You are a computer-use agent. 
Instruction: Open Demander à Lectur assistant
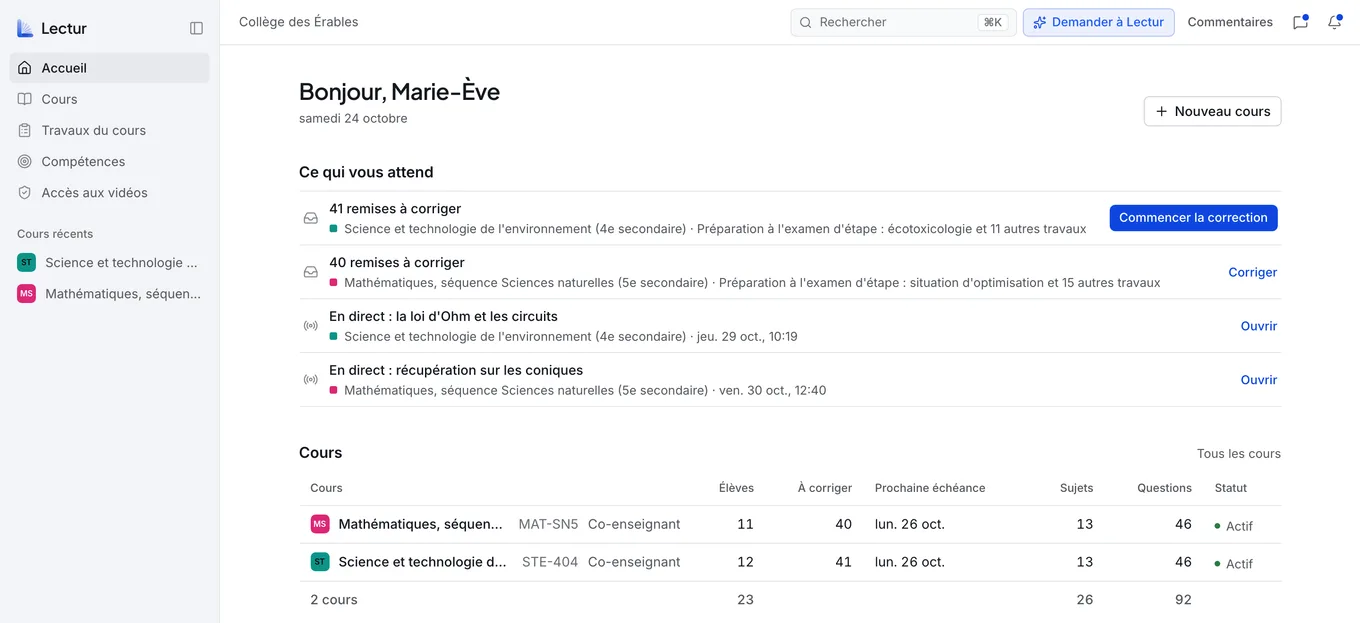(1098, 22)
